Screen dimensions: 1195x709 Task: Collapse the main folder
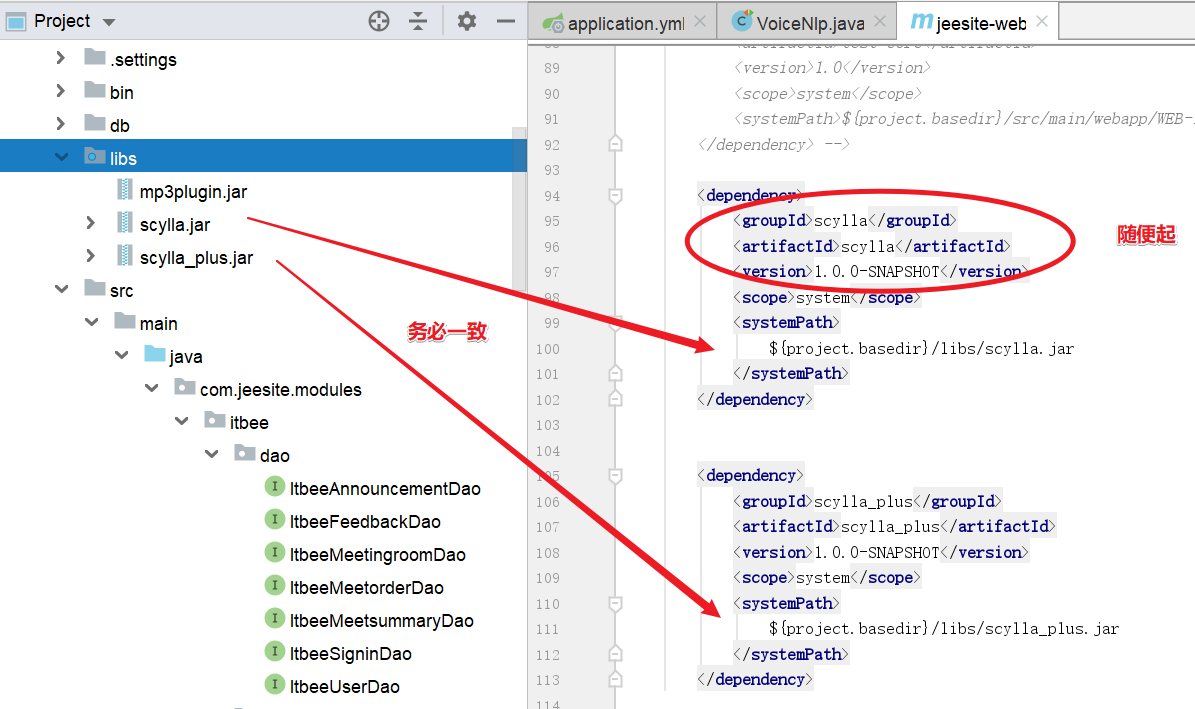91,322
